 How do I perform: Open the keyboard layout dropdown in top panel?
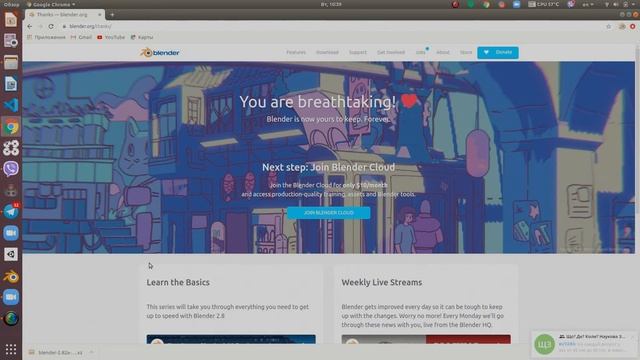point(588,4)
